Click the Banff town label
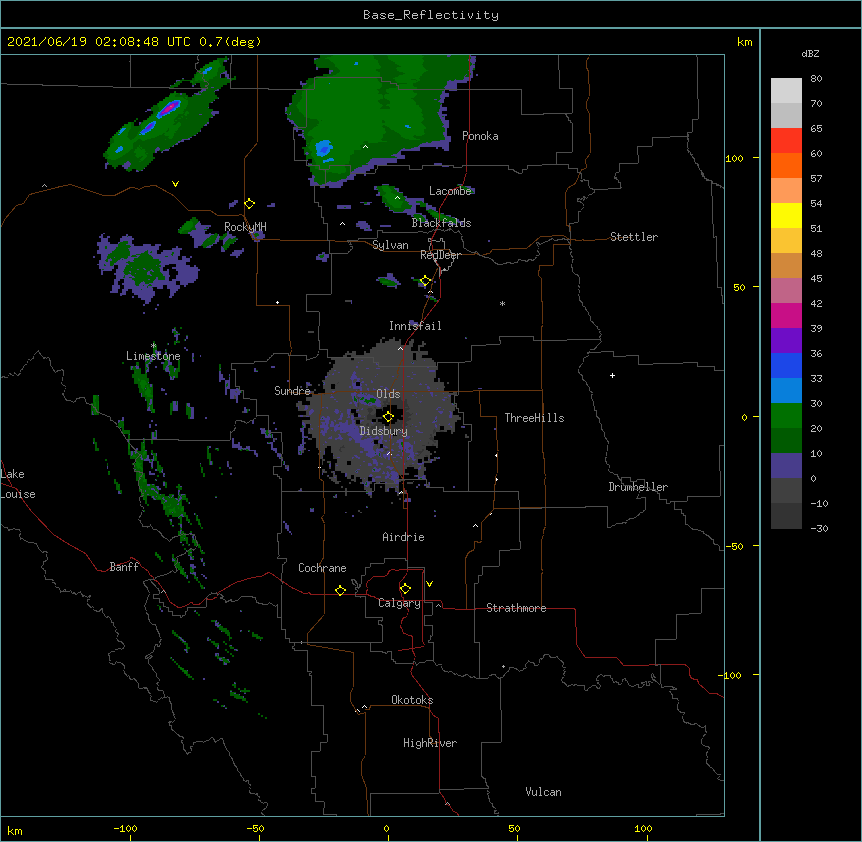 tap(124, 567)
